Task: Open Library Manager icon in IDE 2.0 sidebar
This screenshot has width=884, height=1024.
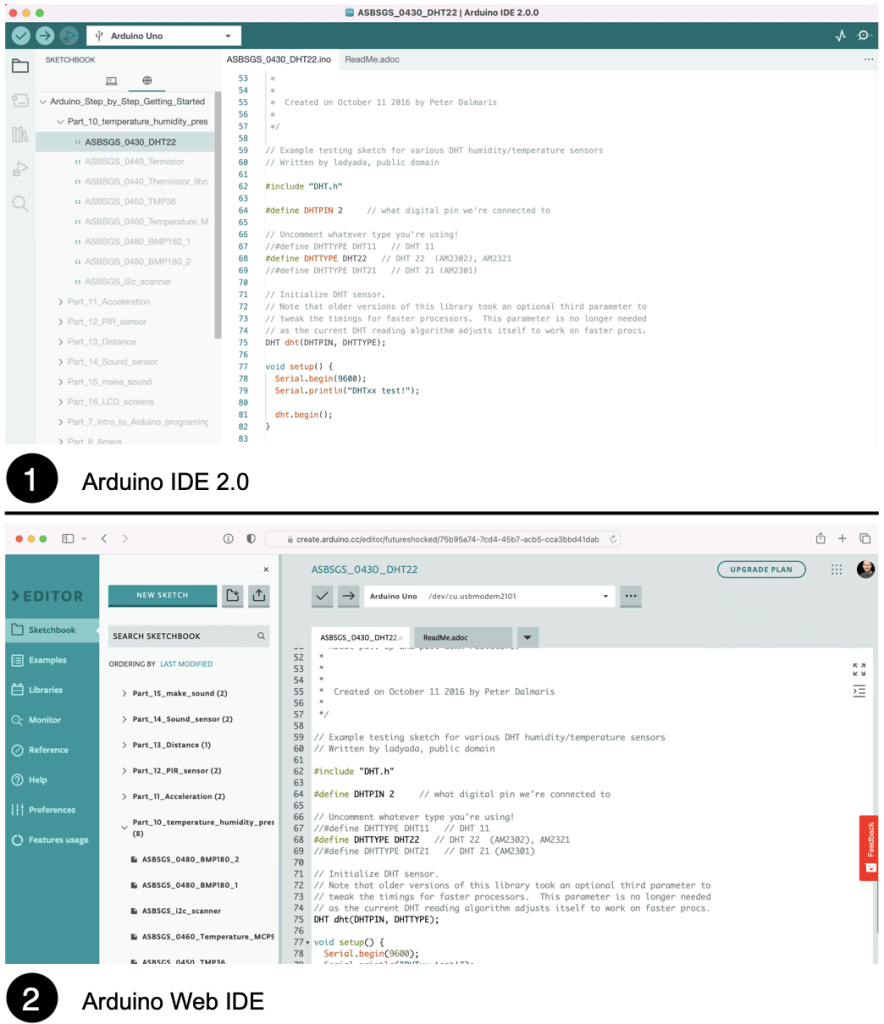Action: pos(20,135)
